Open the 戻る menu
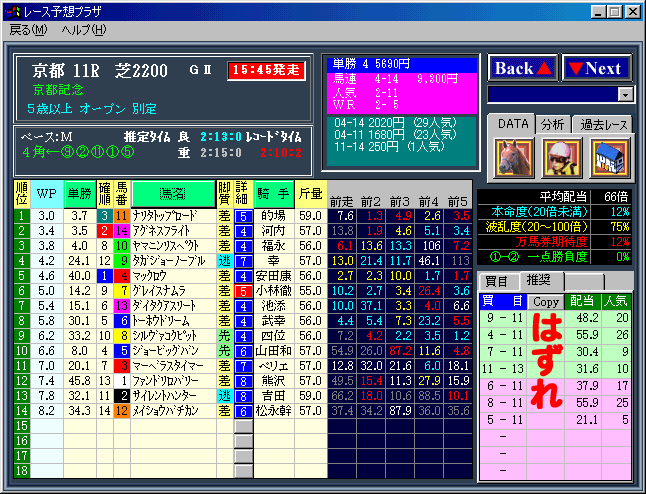Viewport: 646px width, 494px height. [x=28, y=29]
